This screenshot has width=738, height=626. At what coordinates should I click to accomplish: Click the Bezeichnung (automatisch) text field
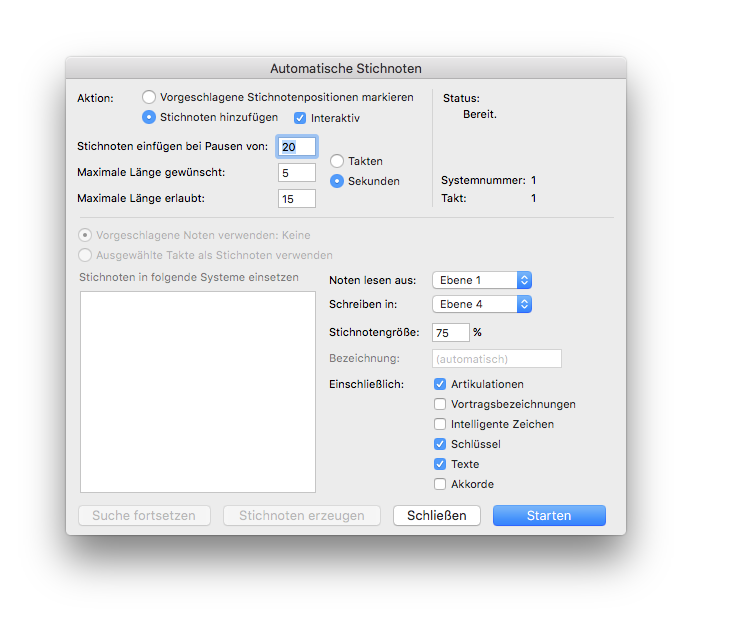pos(497,359)
